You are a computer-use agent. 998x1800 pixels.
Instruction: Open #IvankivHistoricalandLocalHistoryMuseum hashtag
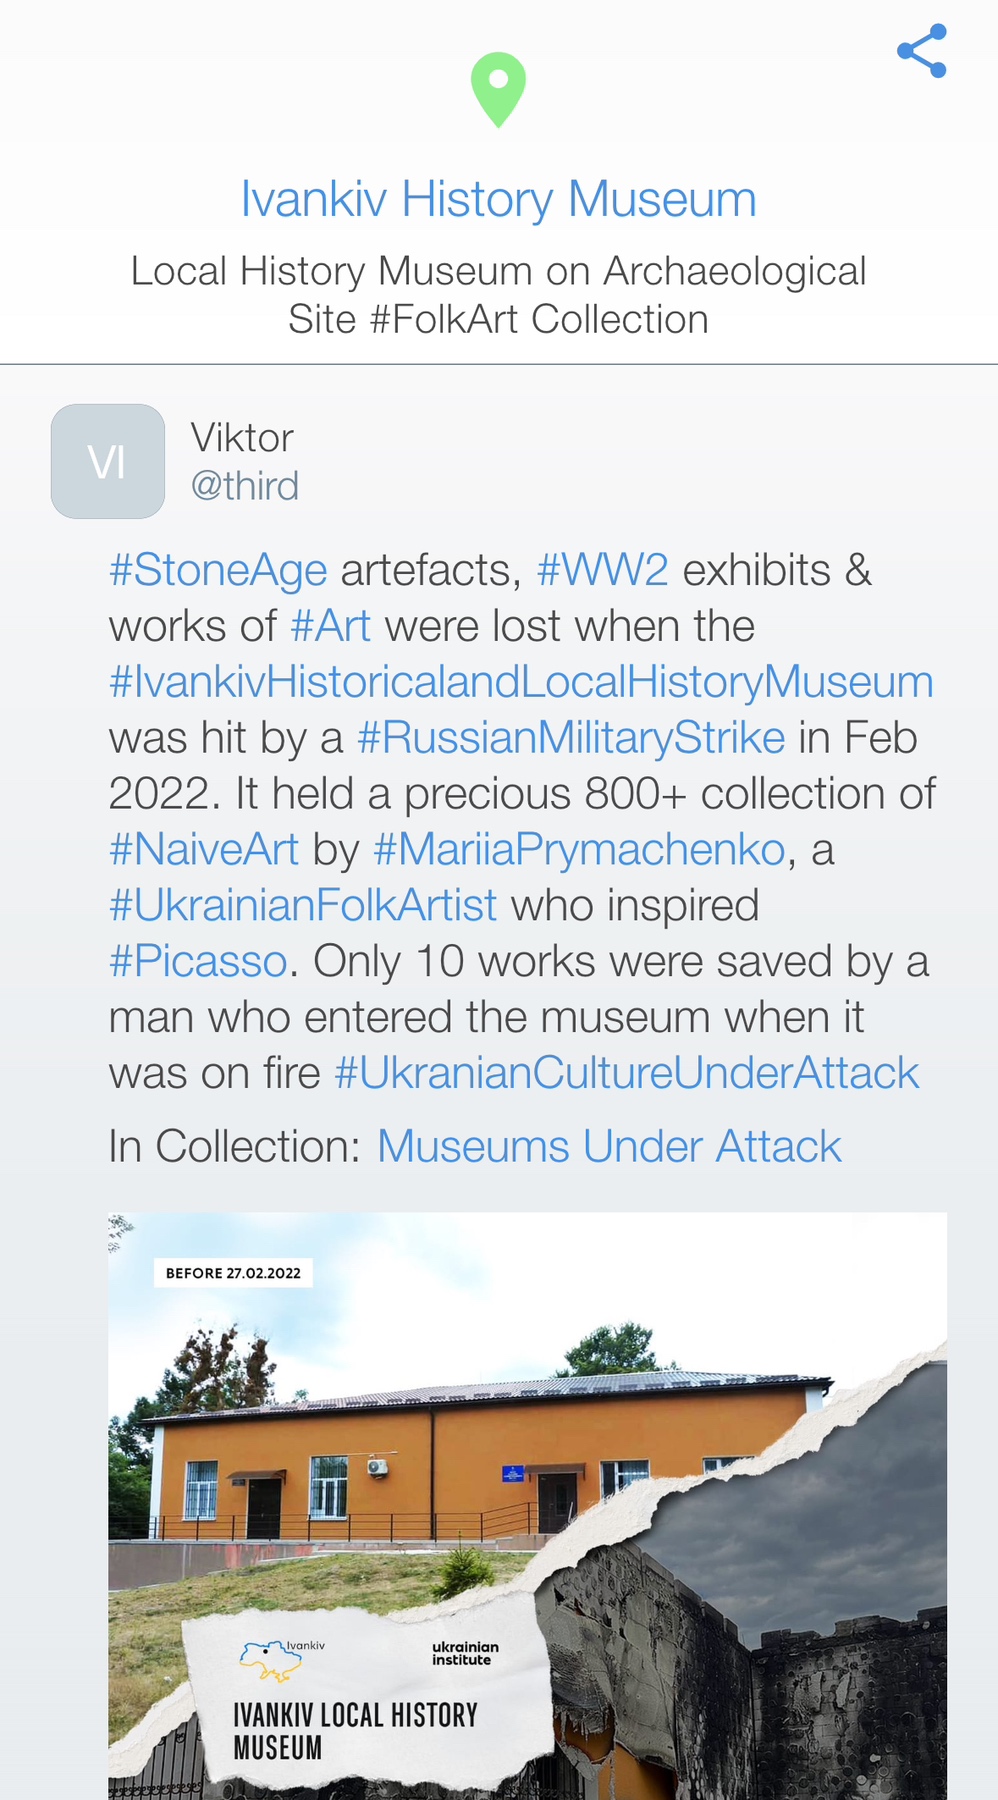[521, 682]
